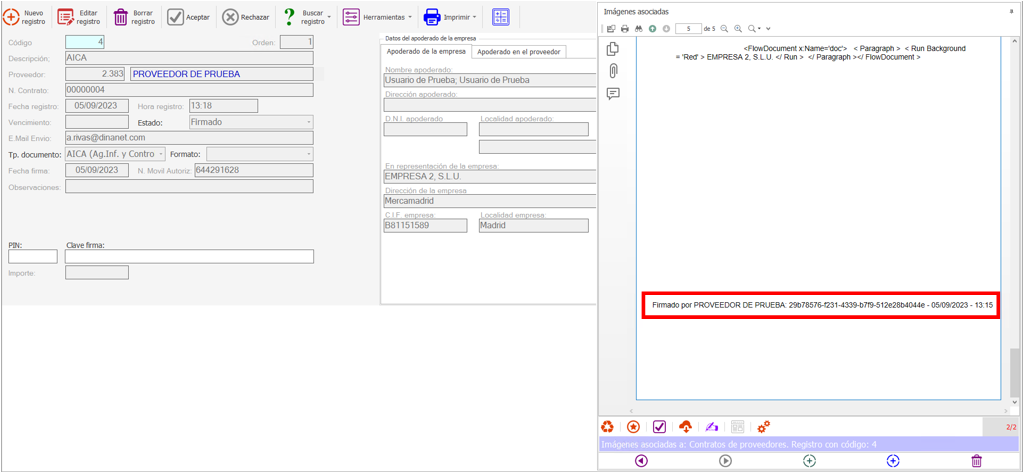Image resolution: width=1023 pixels, height=473 pixels.
Task: Open the attachments paperclip panel
Action: (613, 71)
